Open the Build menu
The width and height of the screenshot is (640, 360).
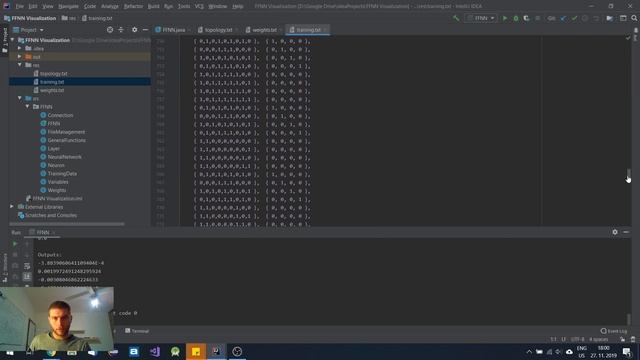154,6
